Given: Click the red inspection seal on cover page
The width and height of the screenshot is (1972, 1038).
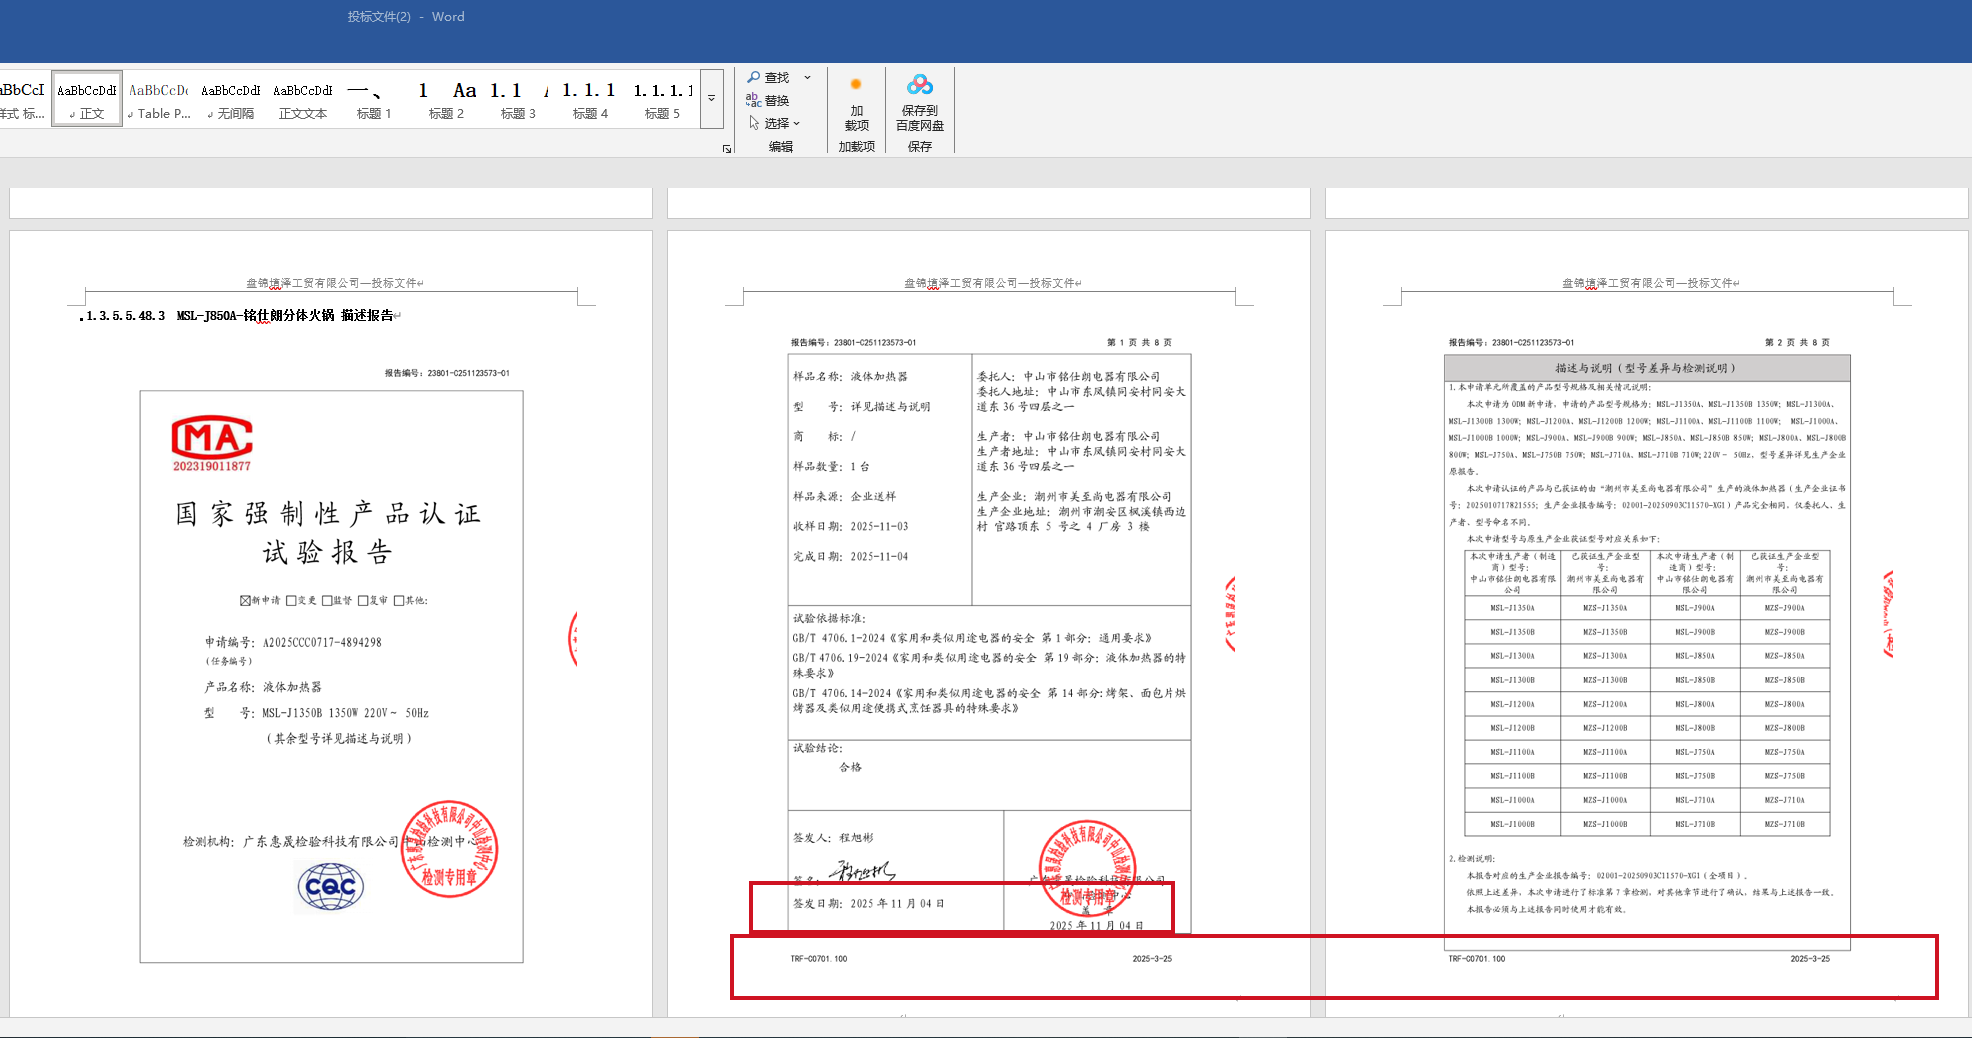Looking at the screenshot, I should [449, 848].
